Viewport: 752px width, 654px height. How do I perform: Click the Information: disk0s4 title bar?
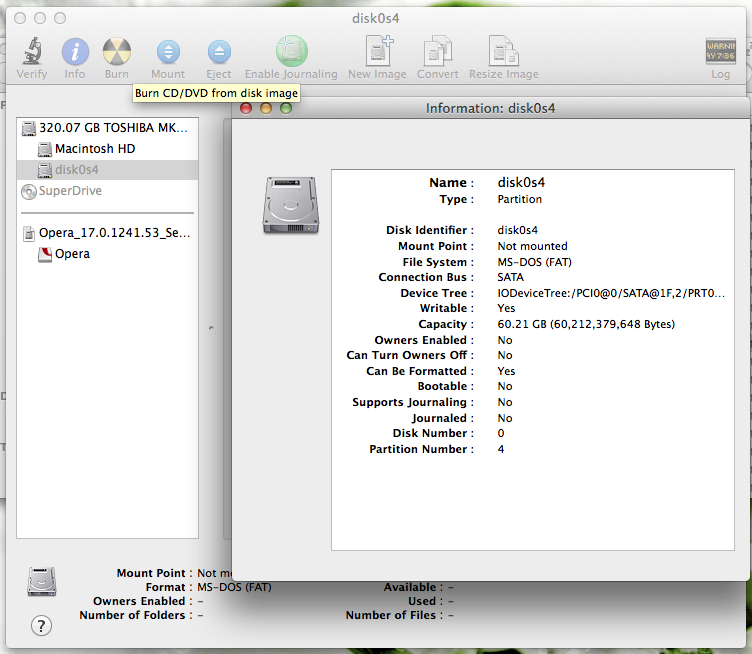point(490,108)
